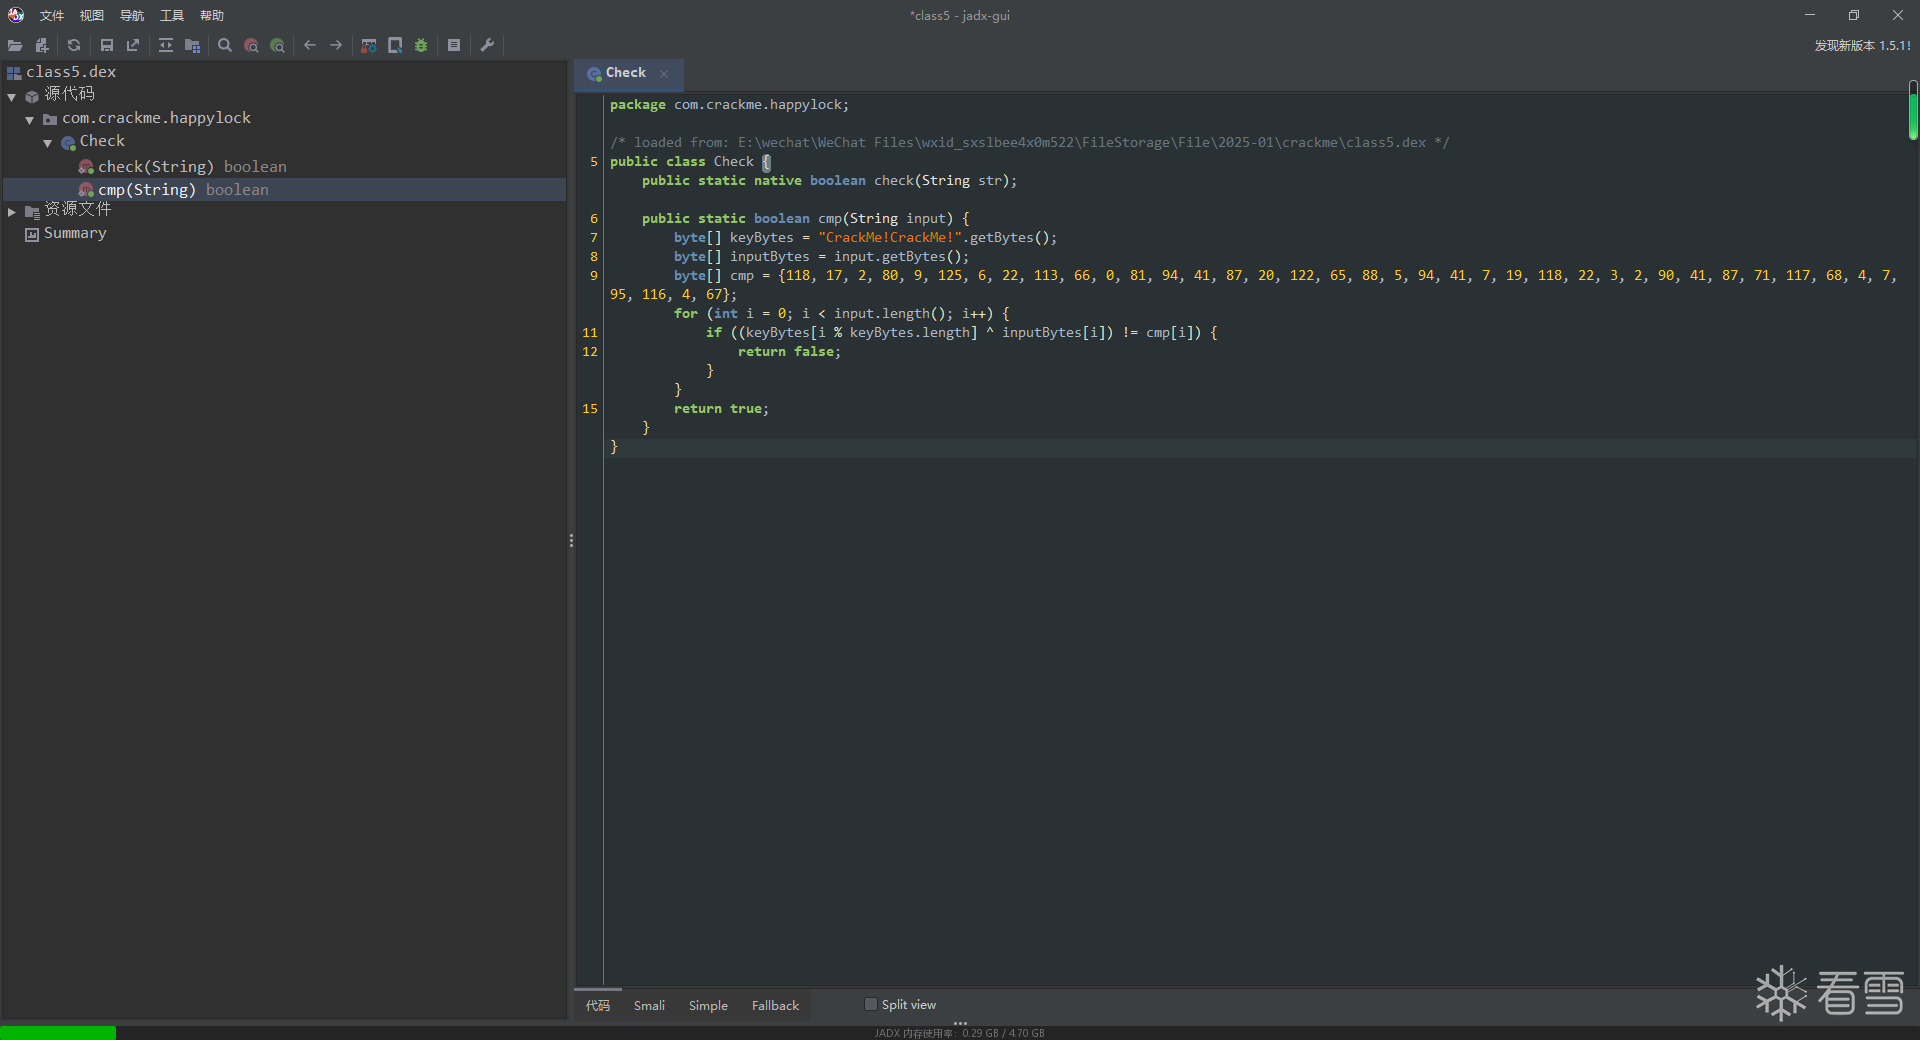
Task: Open text search magnifier icon
Action: pos(225,45)
